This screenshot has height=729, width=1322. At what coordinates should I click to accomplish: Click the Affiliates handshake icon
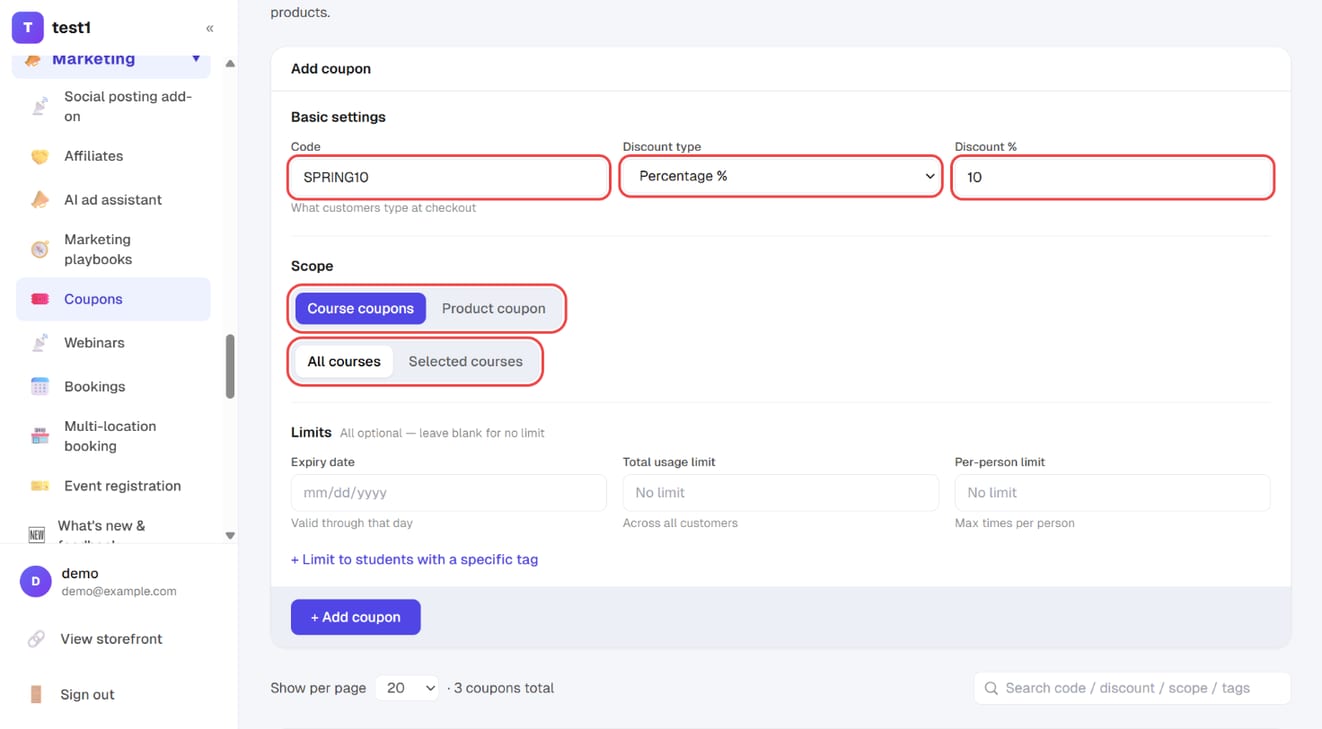40,156
